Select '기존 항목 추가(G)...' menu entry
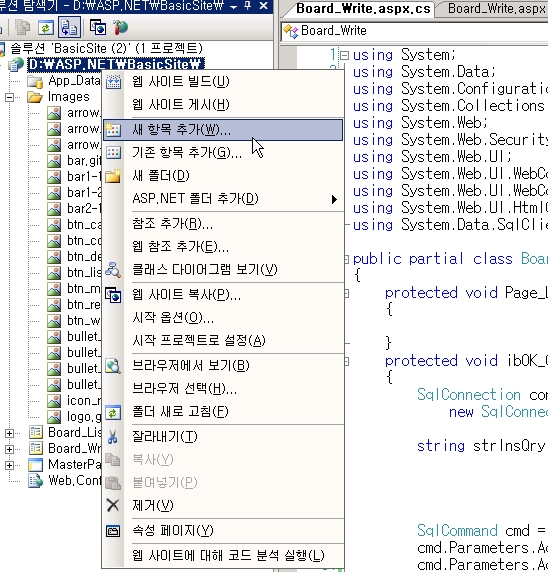Image resolution: width=548 pixels, height=572 pixels. (x=223, y=152)
